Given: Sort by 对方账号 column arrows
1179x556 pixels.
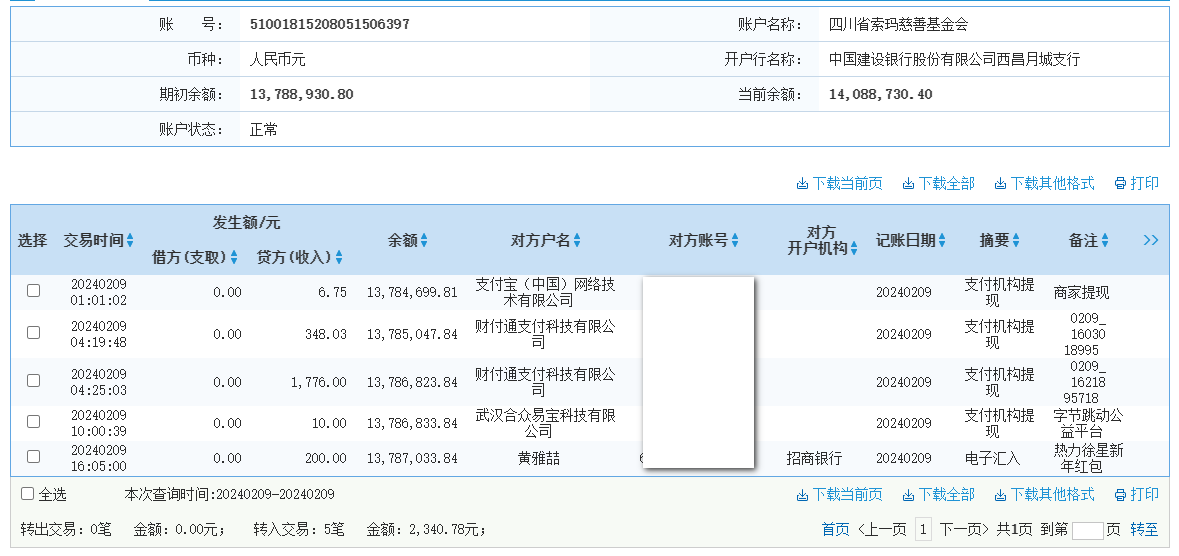Looking at the screenshot, I should coord(735,240).
